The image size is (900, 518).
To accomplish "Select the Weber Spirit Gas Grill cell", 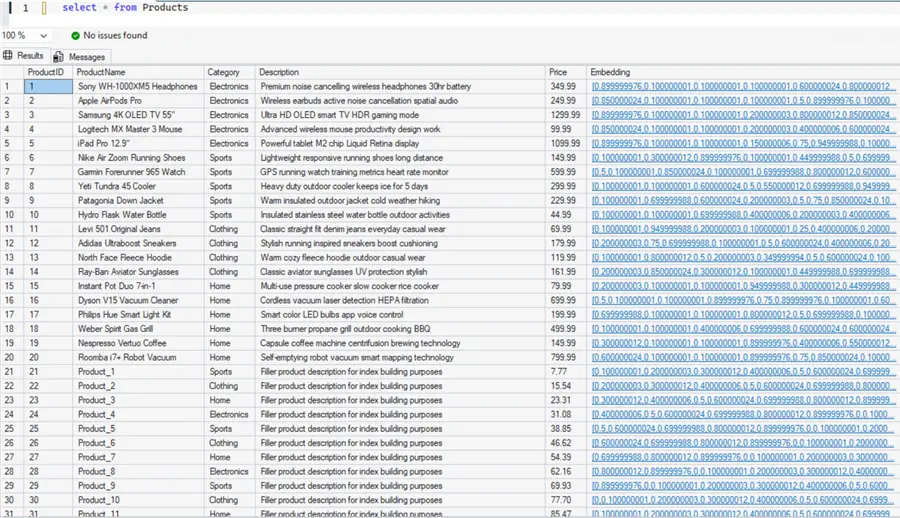I will click(138, 329).
